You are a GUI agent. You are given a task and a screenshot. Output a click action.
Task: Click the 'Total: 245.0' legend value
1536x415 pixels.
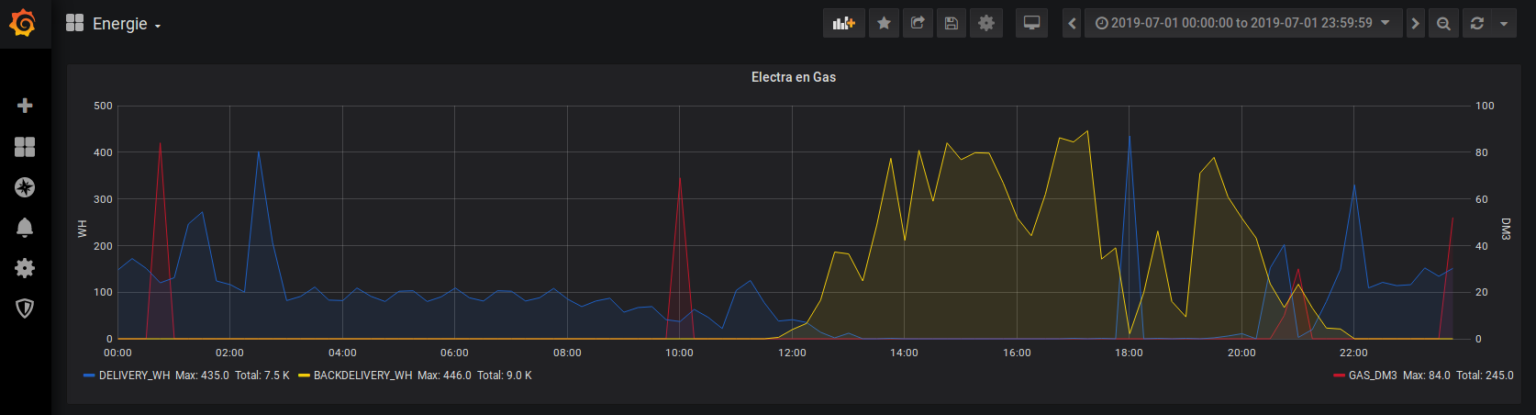1485,375
